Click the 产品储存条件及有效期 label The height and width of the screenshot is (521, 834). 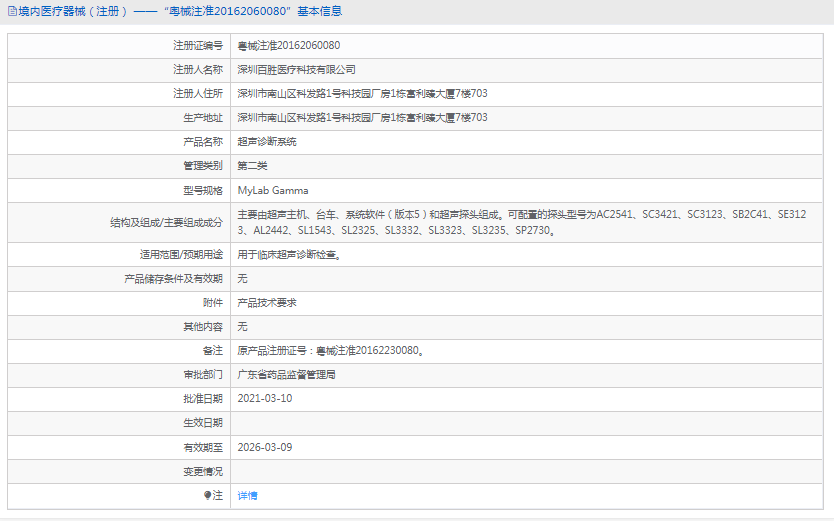(x=173, y=279)
